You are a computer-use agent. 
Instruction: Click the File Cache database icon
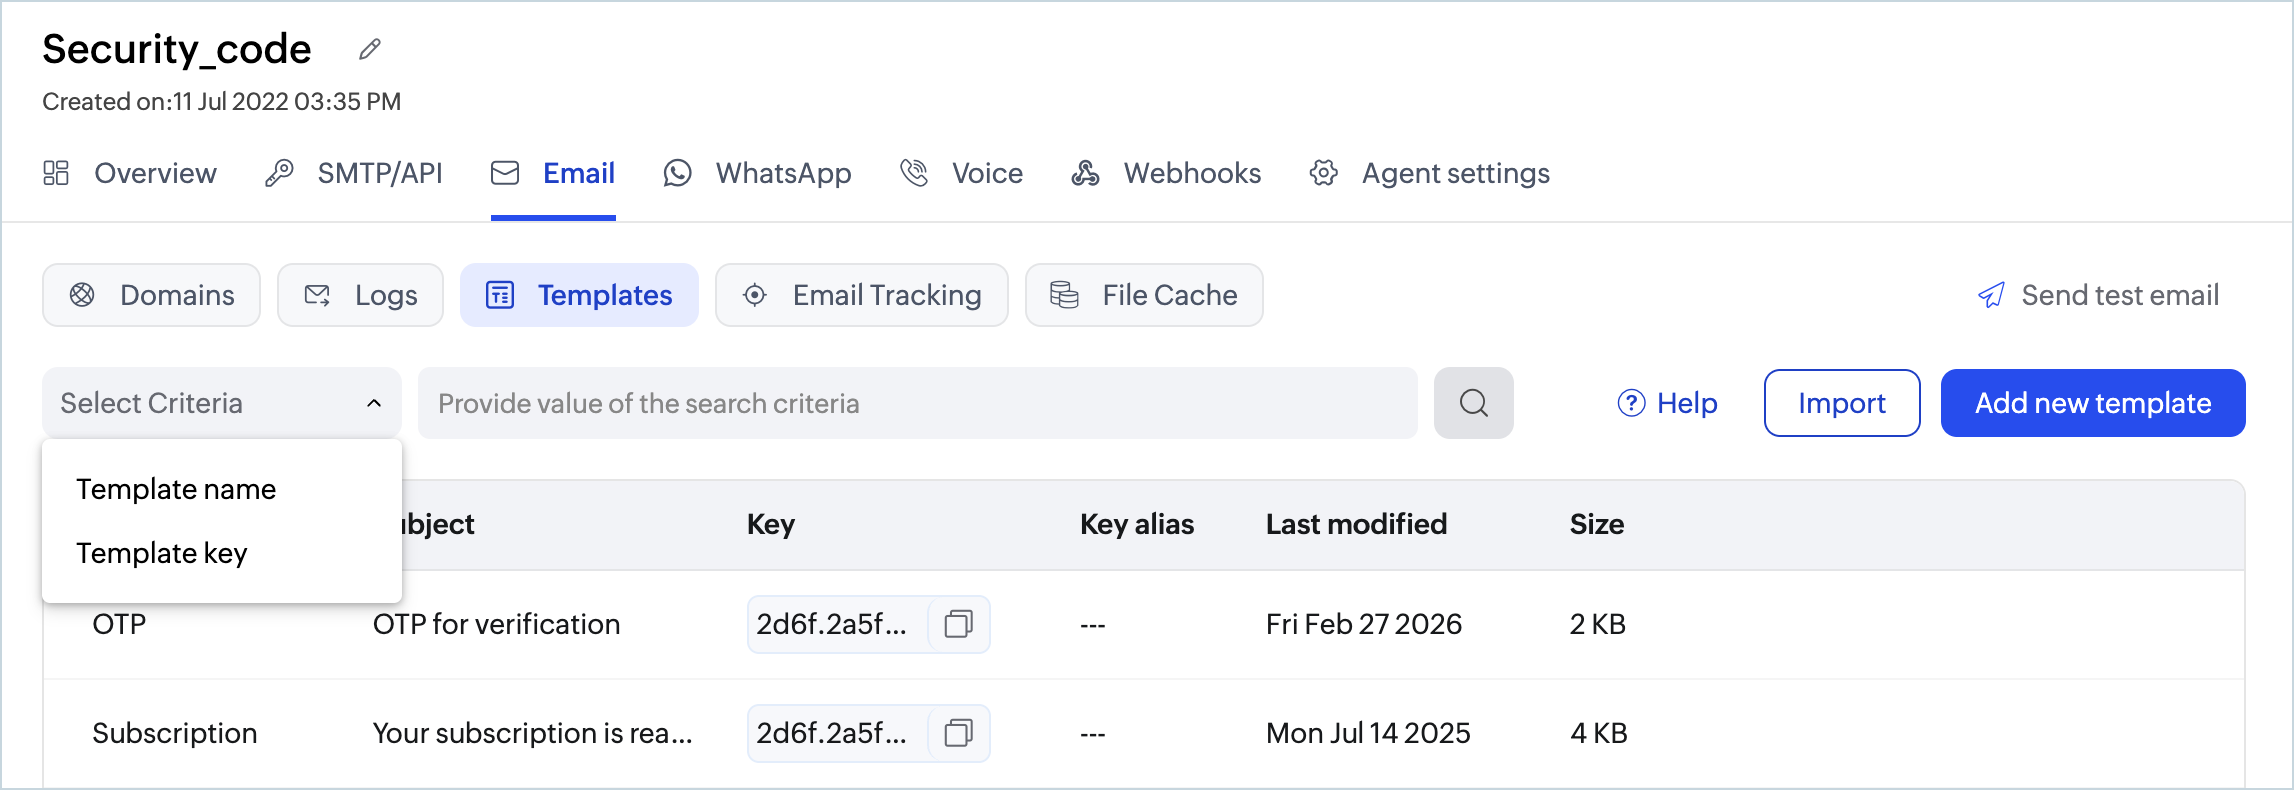[x=1064, y=295]
